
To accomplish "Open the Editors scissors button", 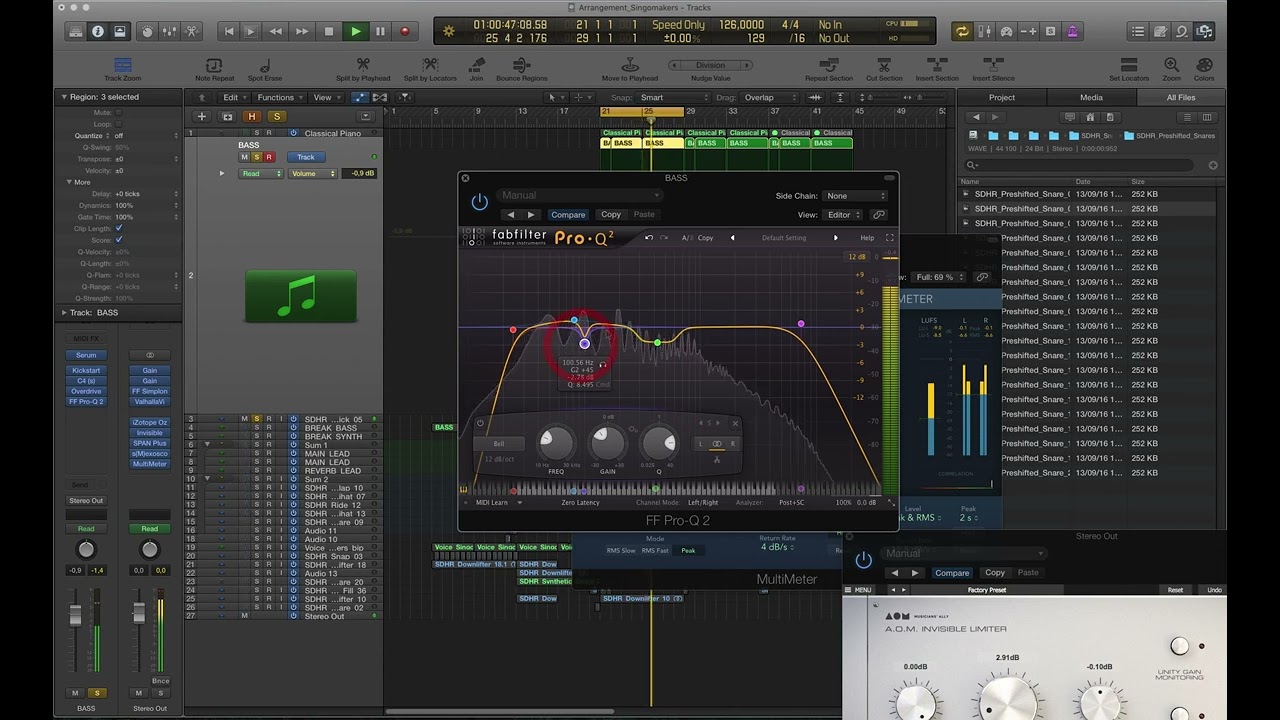I will (x=191, y=31).
